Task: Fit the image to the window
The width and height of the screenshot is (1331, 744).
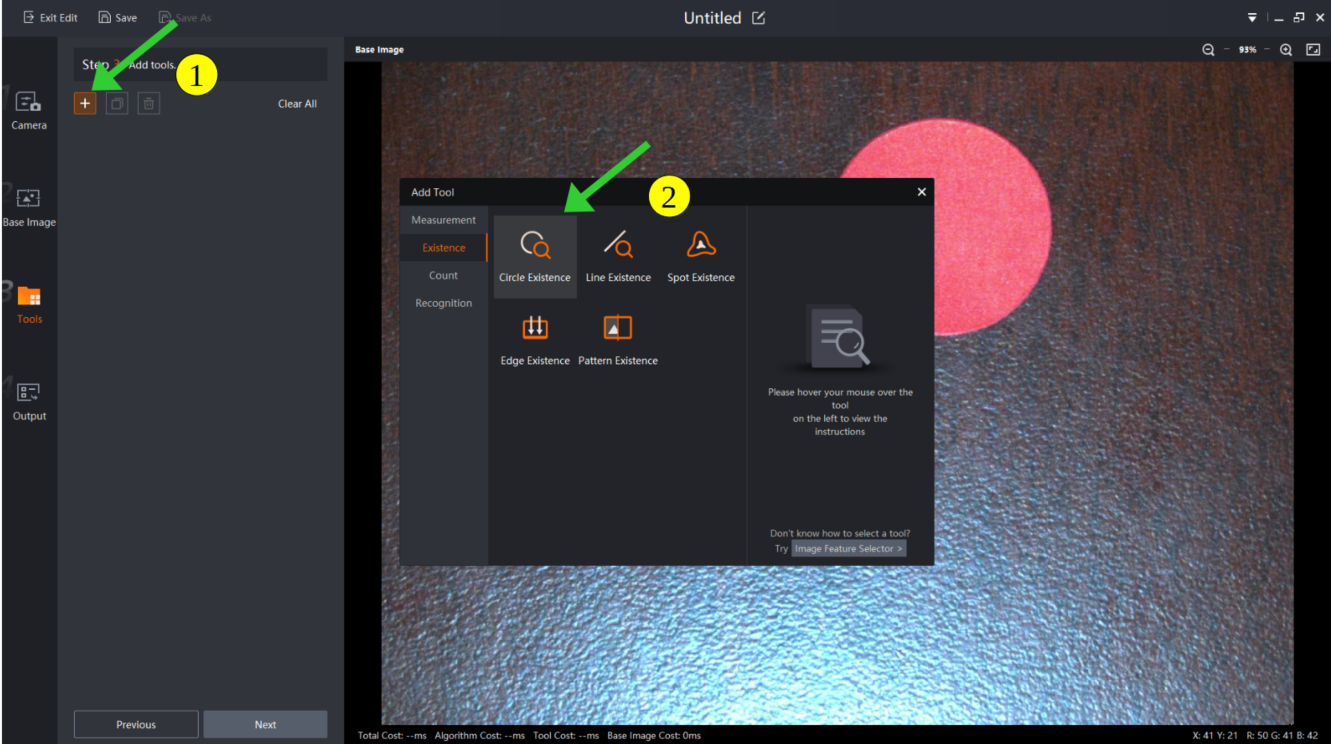Action: (x=1313, y=50)
